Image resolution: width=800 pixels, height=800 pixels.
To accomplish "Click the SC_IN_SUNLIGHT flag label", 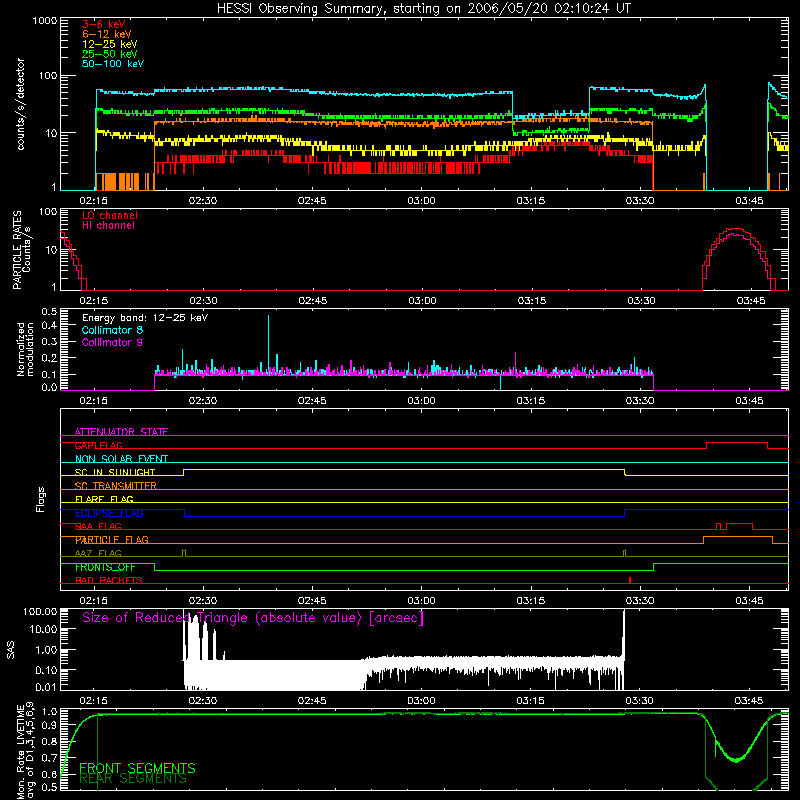I will click(x=115, y=472).
